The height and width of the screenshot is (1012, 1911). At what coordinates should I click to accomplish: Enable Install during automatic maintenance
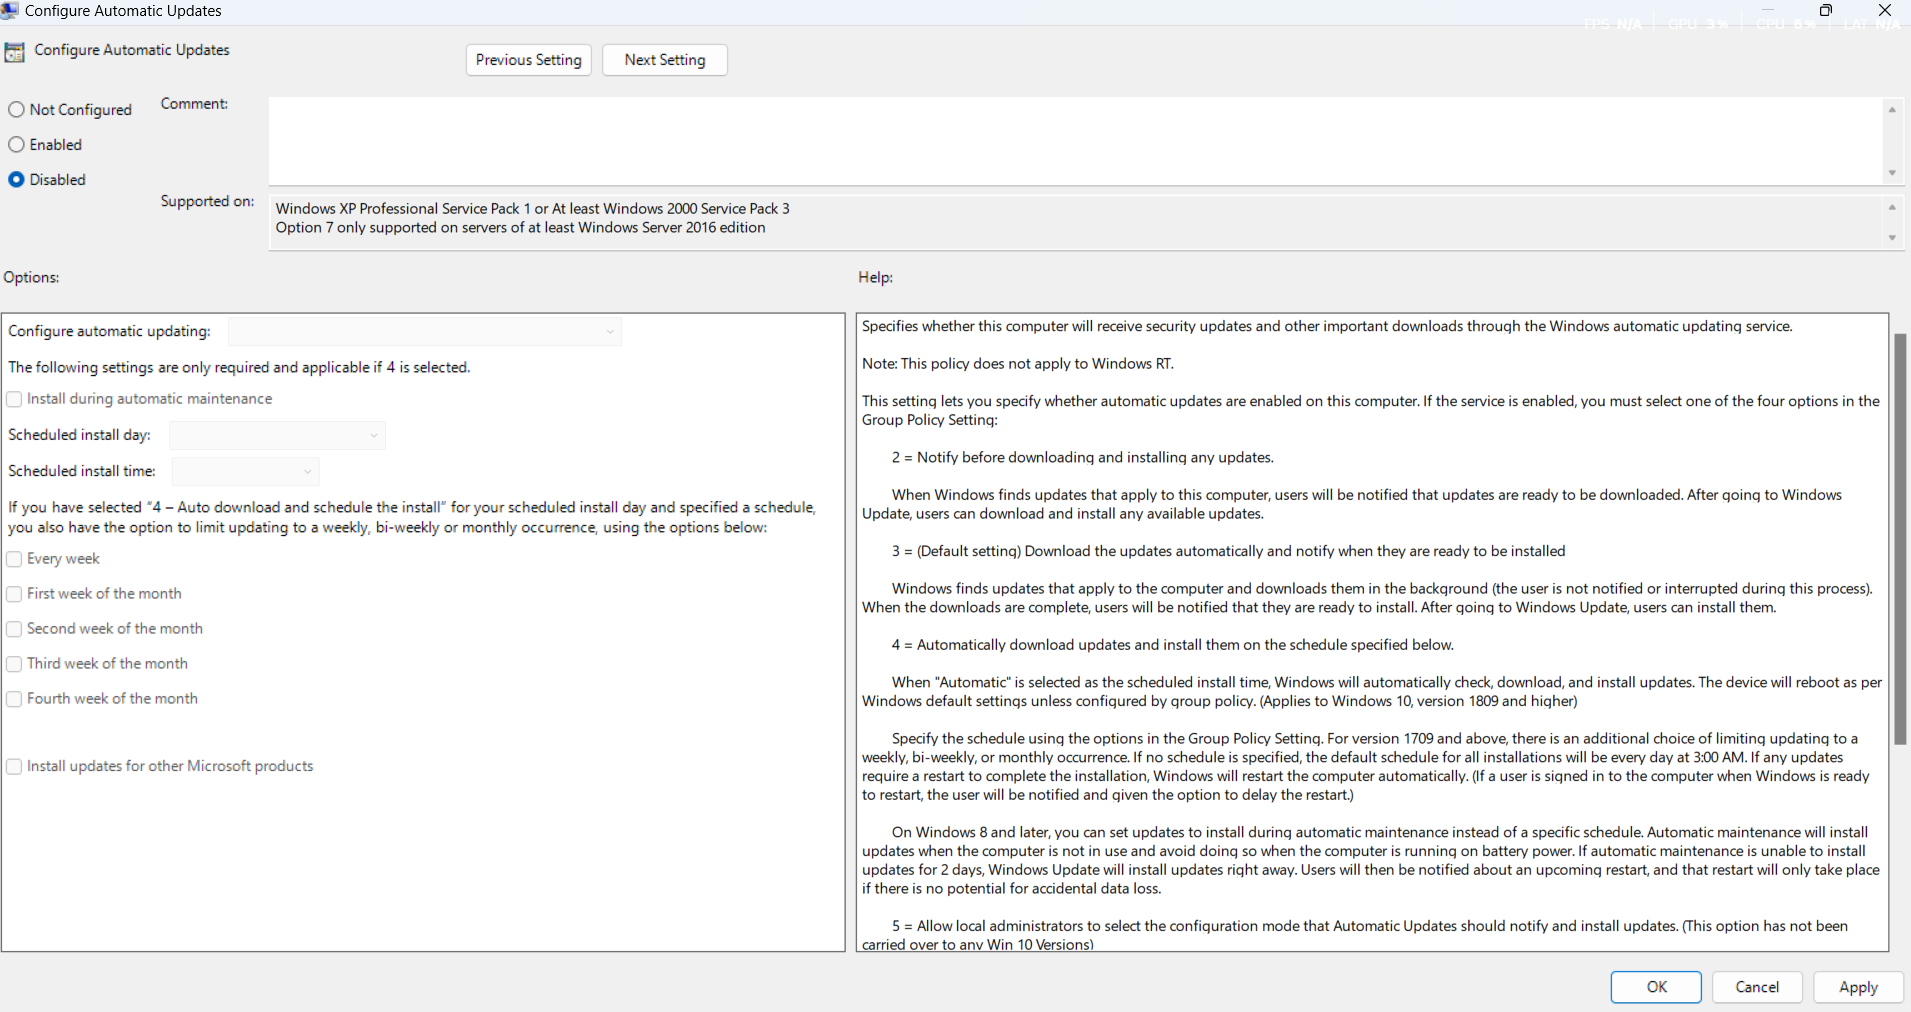[14, 398]
